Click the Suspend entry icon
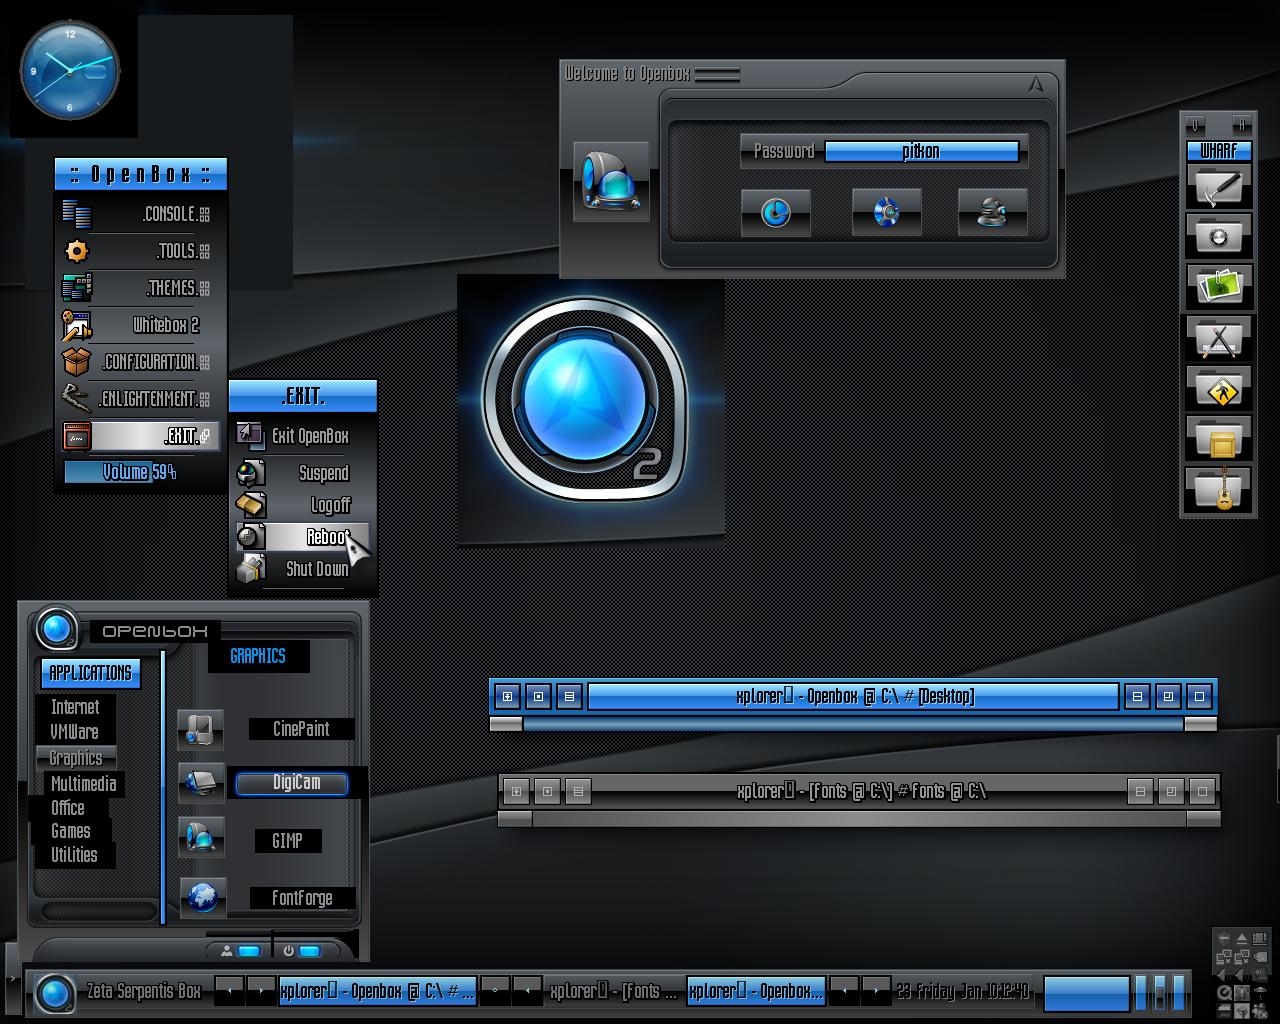The width and height of the screenshot is (1280, 1024). 250,473
